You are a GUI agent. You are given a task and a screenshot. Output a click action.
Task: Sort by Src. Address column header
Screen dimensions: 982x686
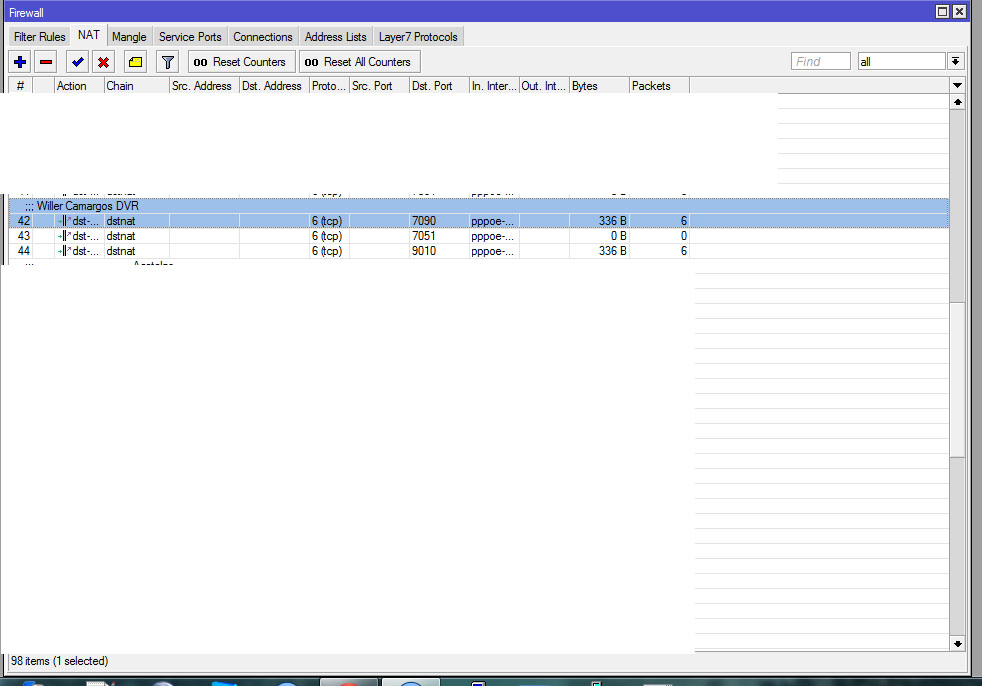click(x=204, y=86)
